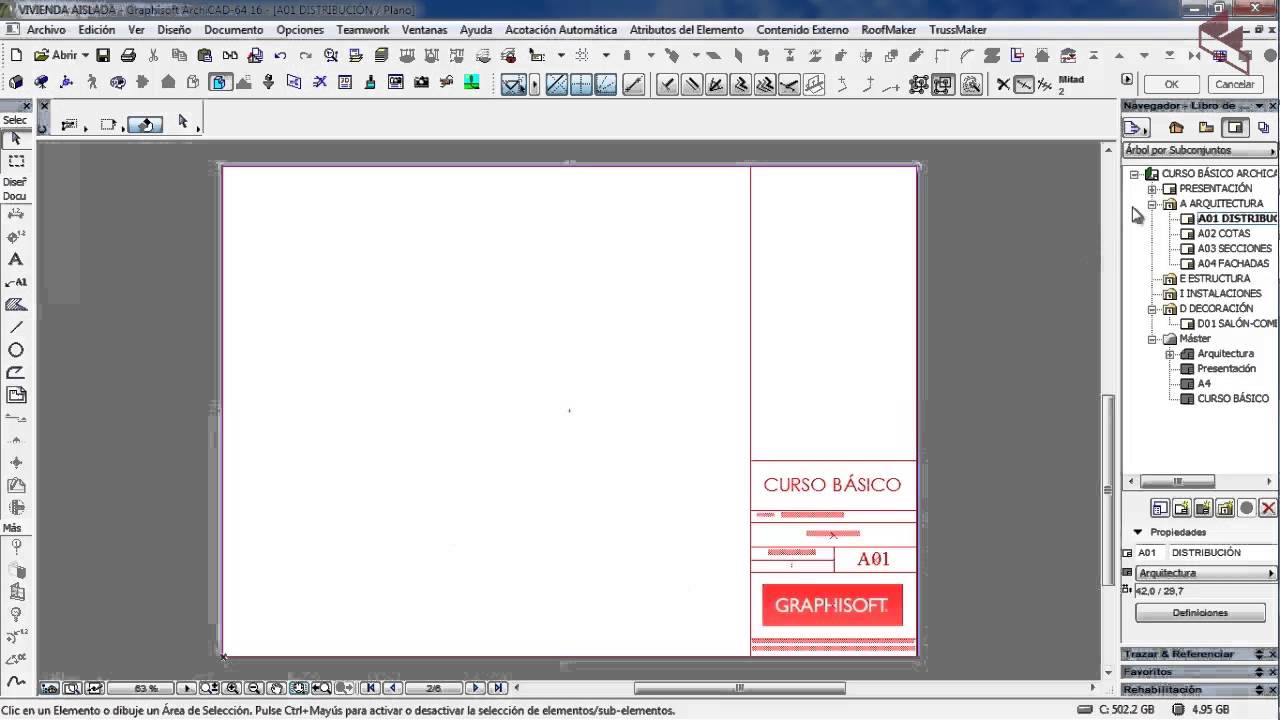Select D01 SALÓN-COMEDOR layout in tree

(1237, 324)
